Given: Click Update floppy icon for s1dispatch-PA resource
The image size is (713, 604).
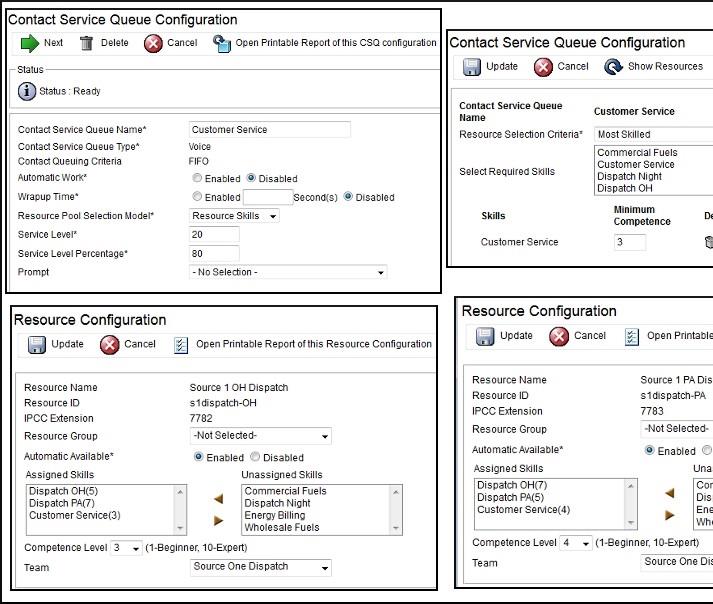Looking at the screenshot, I should (x=485, y=337).
